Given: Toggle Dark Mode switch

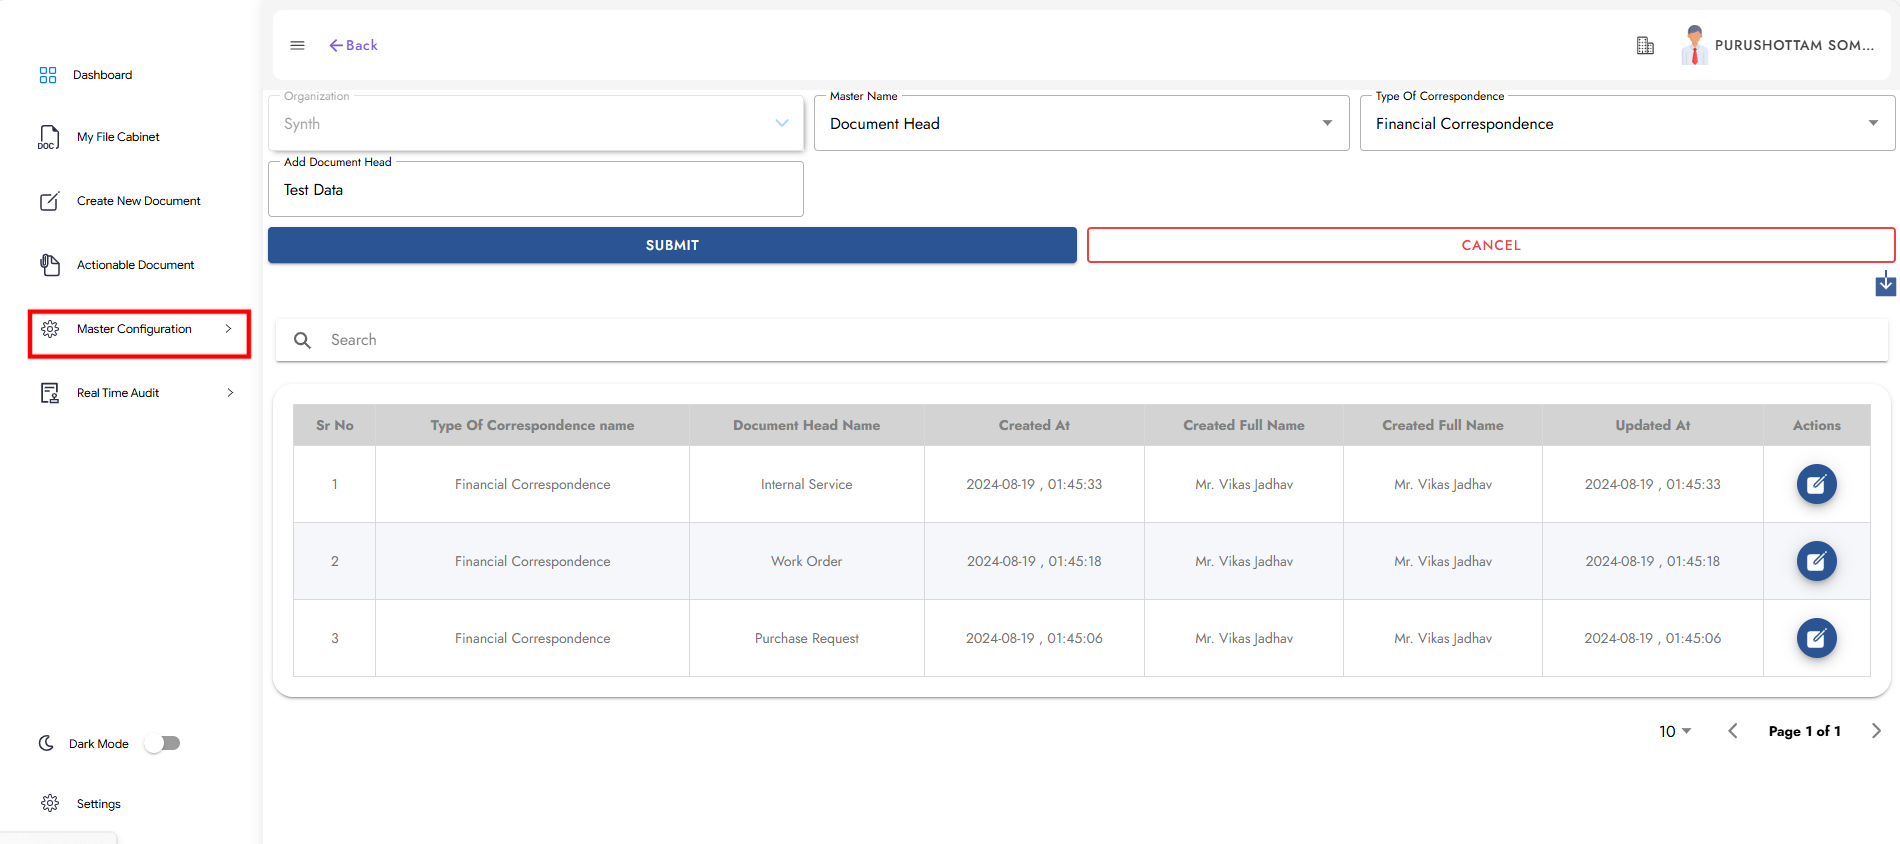Looking at the screenshot, I should [x=163, y=743].
